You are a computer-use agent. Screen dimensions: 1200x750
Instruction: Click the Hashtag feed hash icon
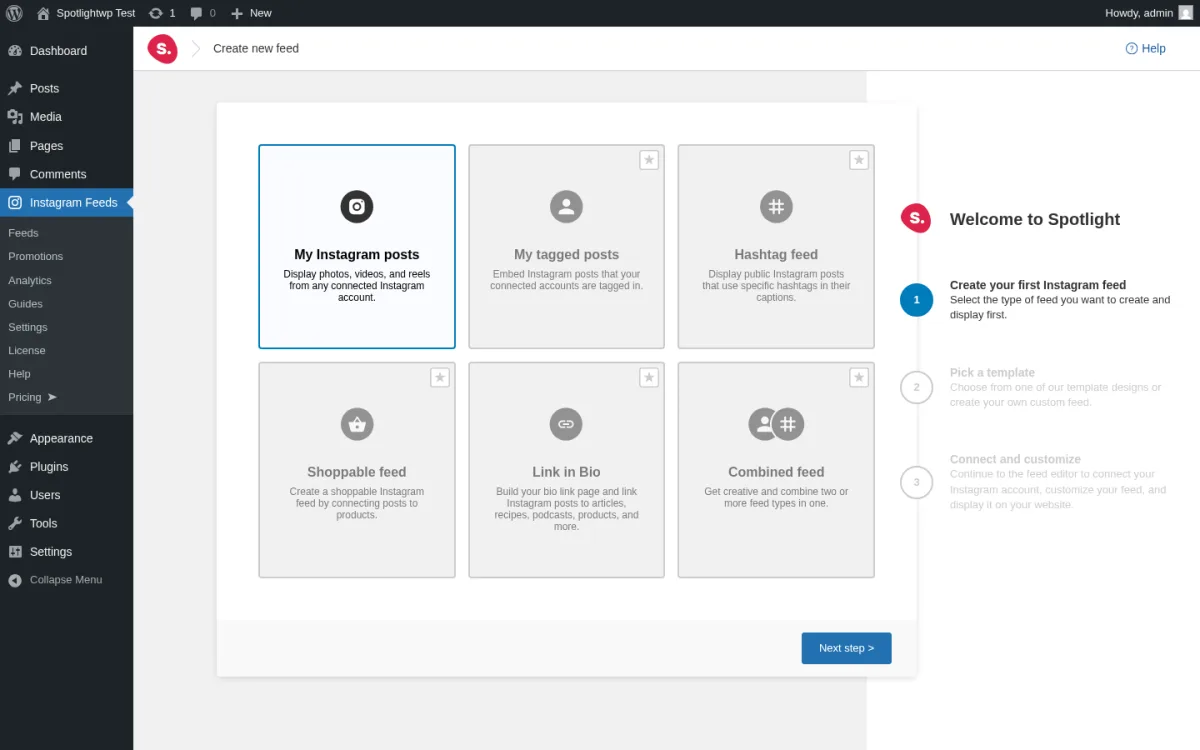pos(776,207)
